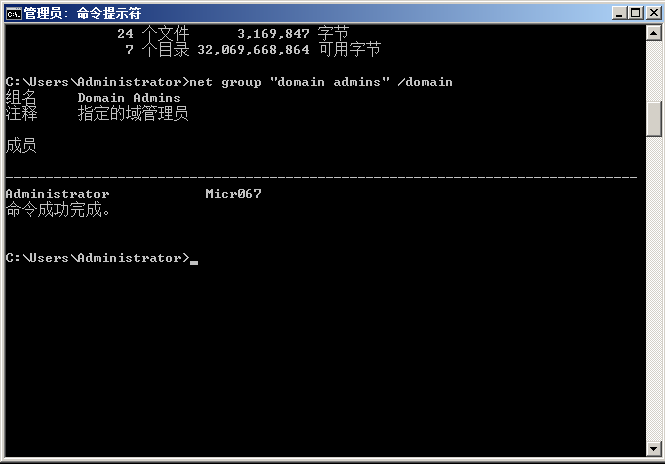Maximize the command prompt window
This screenshot has width=665, height=464.
pos(635,13)
